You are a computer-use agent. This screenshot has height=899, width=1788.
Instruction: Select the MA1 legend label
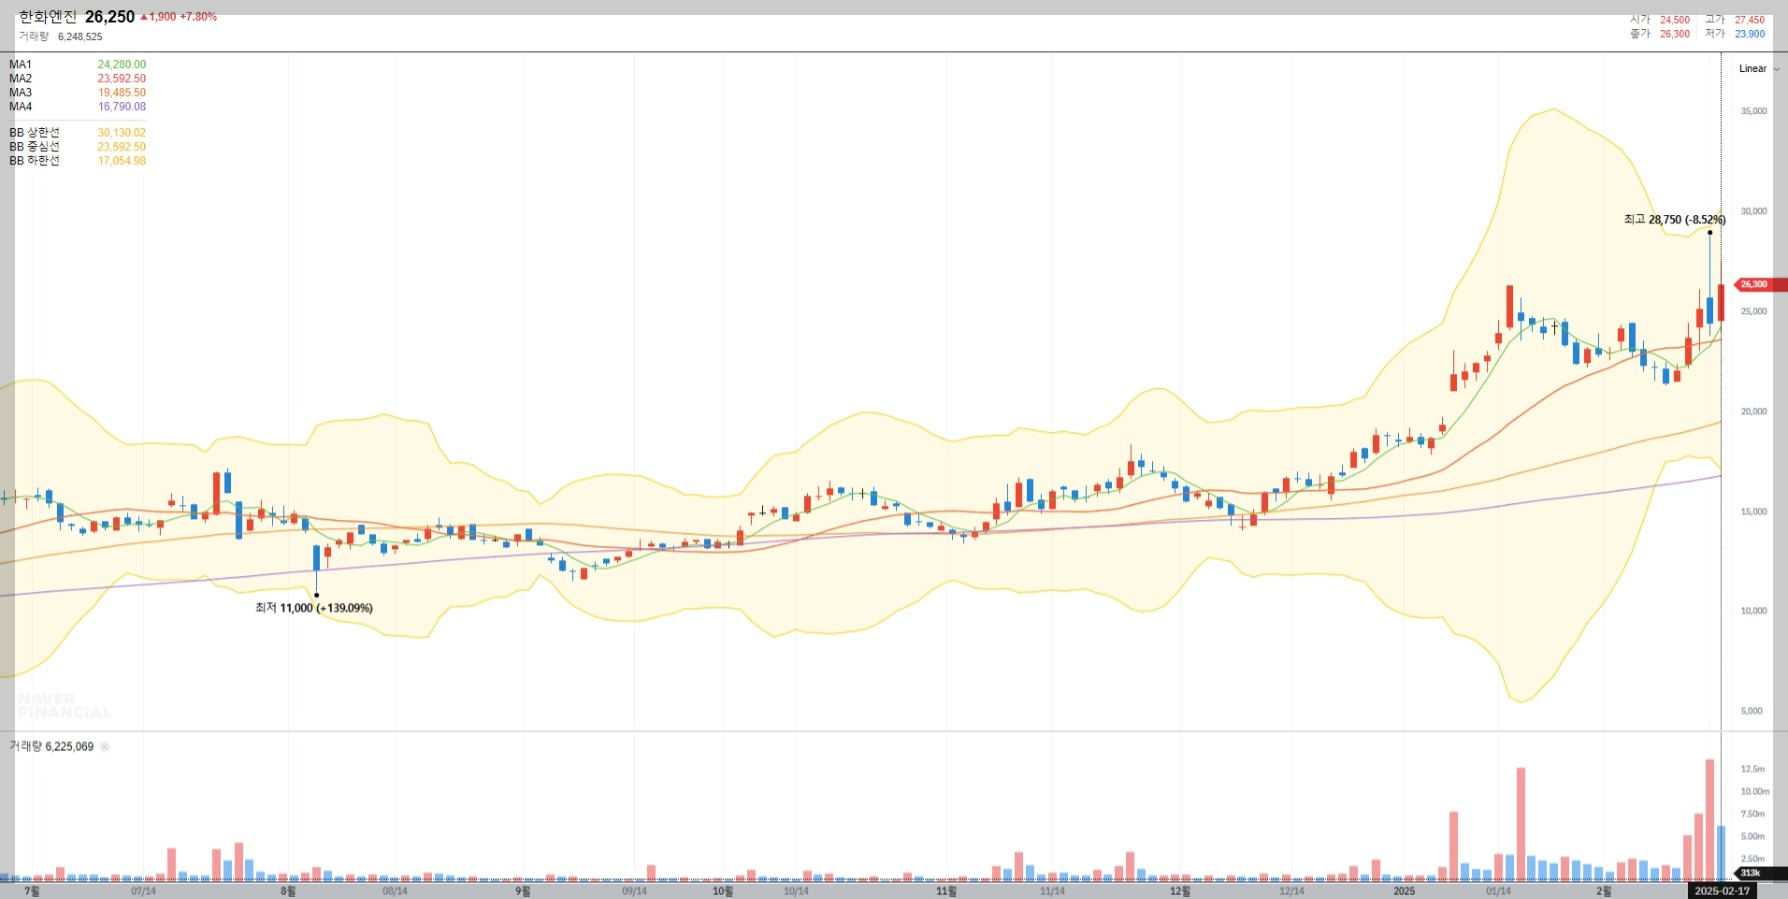[x=20, y=65]
